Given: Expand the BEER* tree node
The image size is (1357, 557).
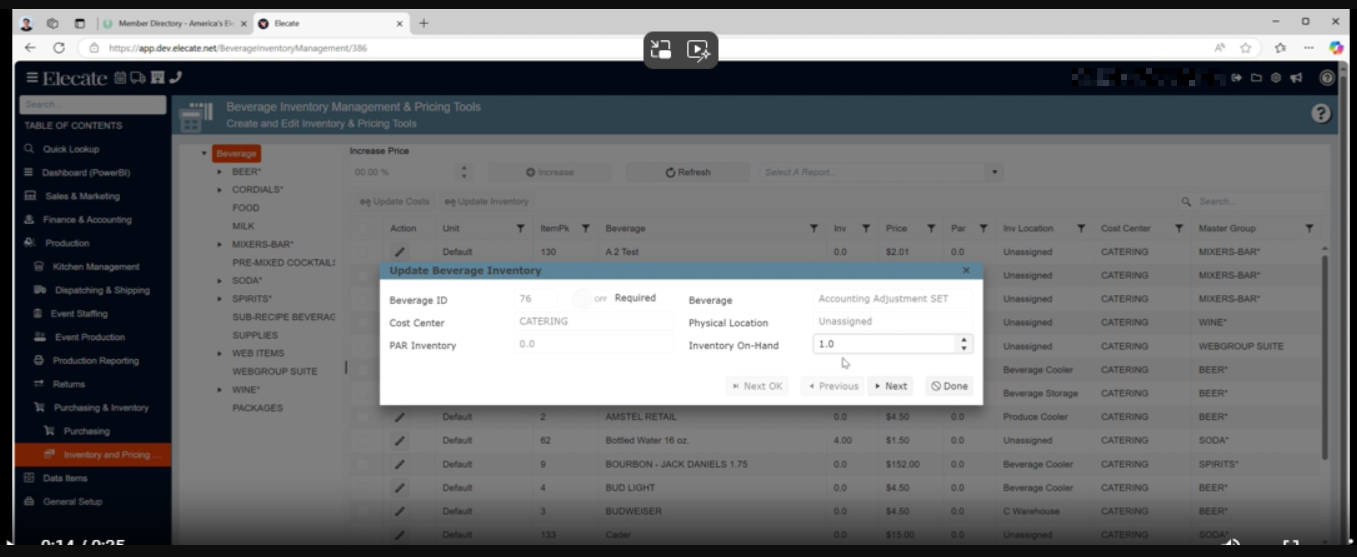Looking at the screenshot, I should tap(220, 172).
